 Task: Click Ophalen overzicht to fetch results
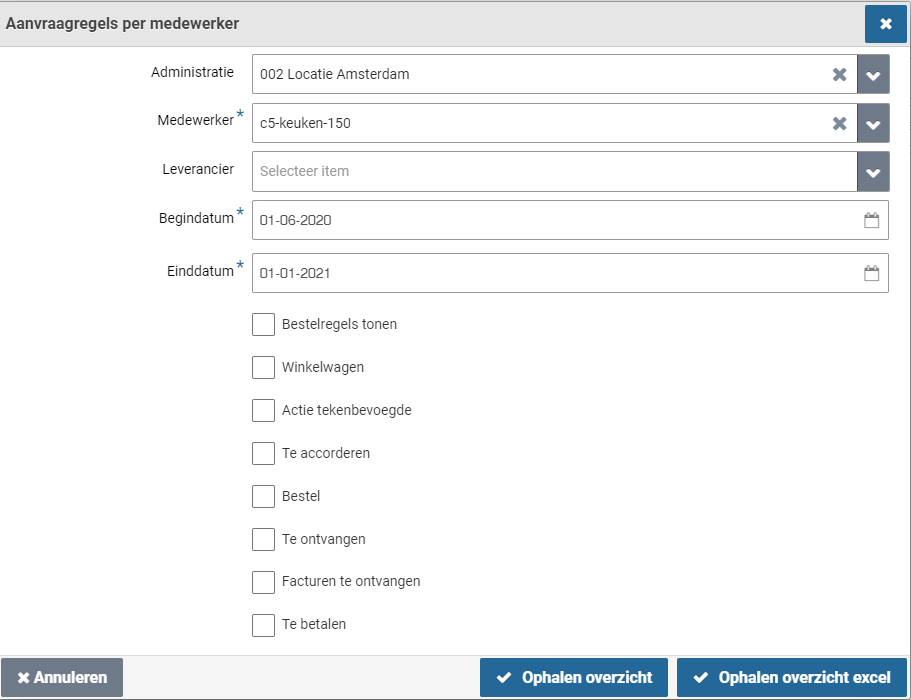pyautogui.click(x=573, y=677)
